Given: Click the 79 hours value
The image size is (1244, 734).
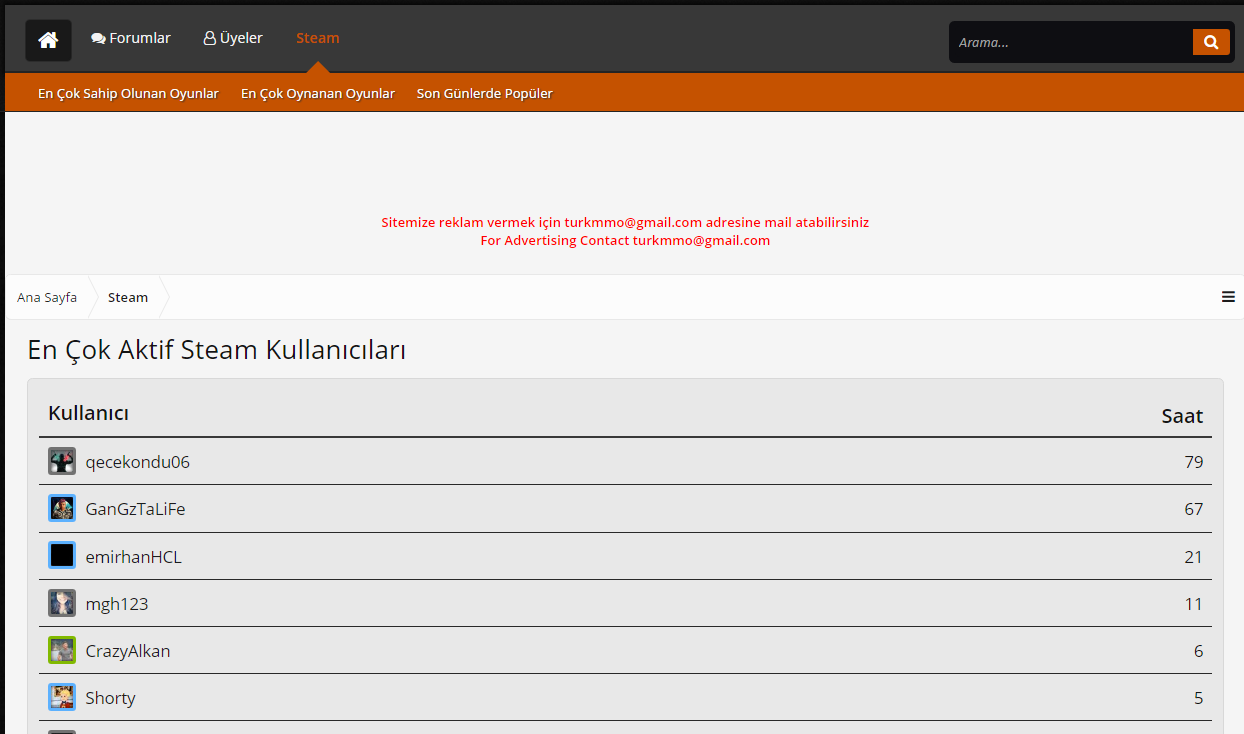Looking at the screenshot, I should (1193, 462).
